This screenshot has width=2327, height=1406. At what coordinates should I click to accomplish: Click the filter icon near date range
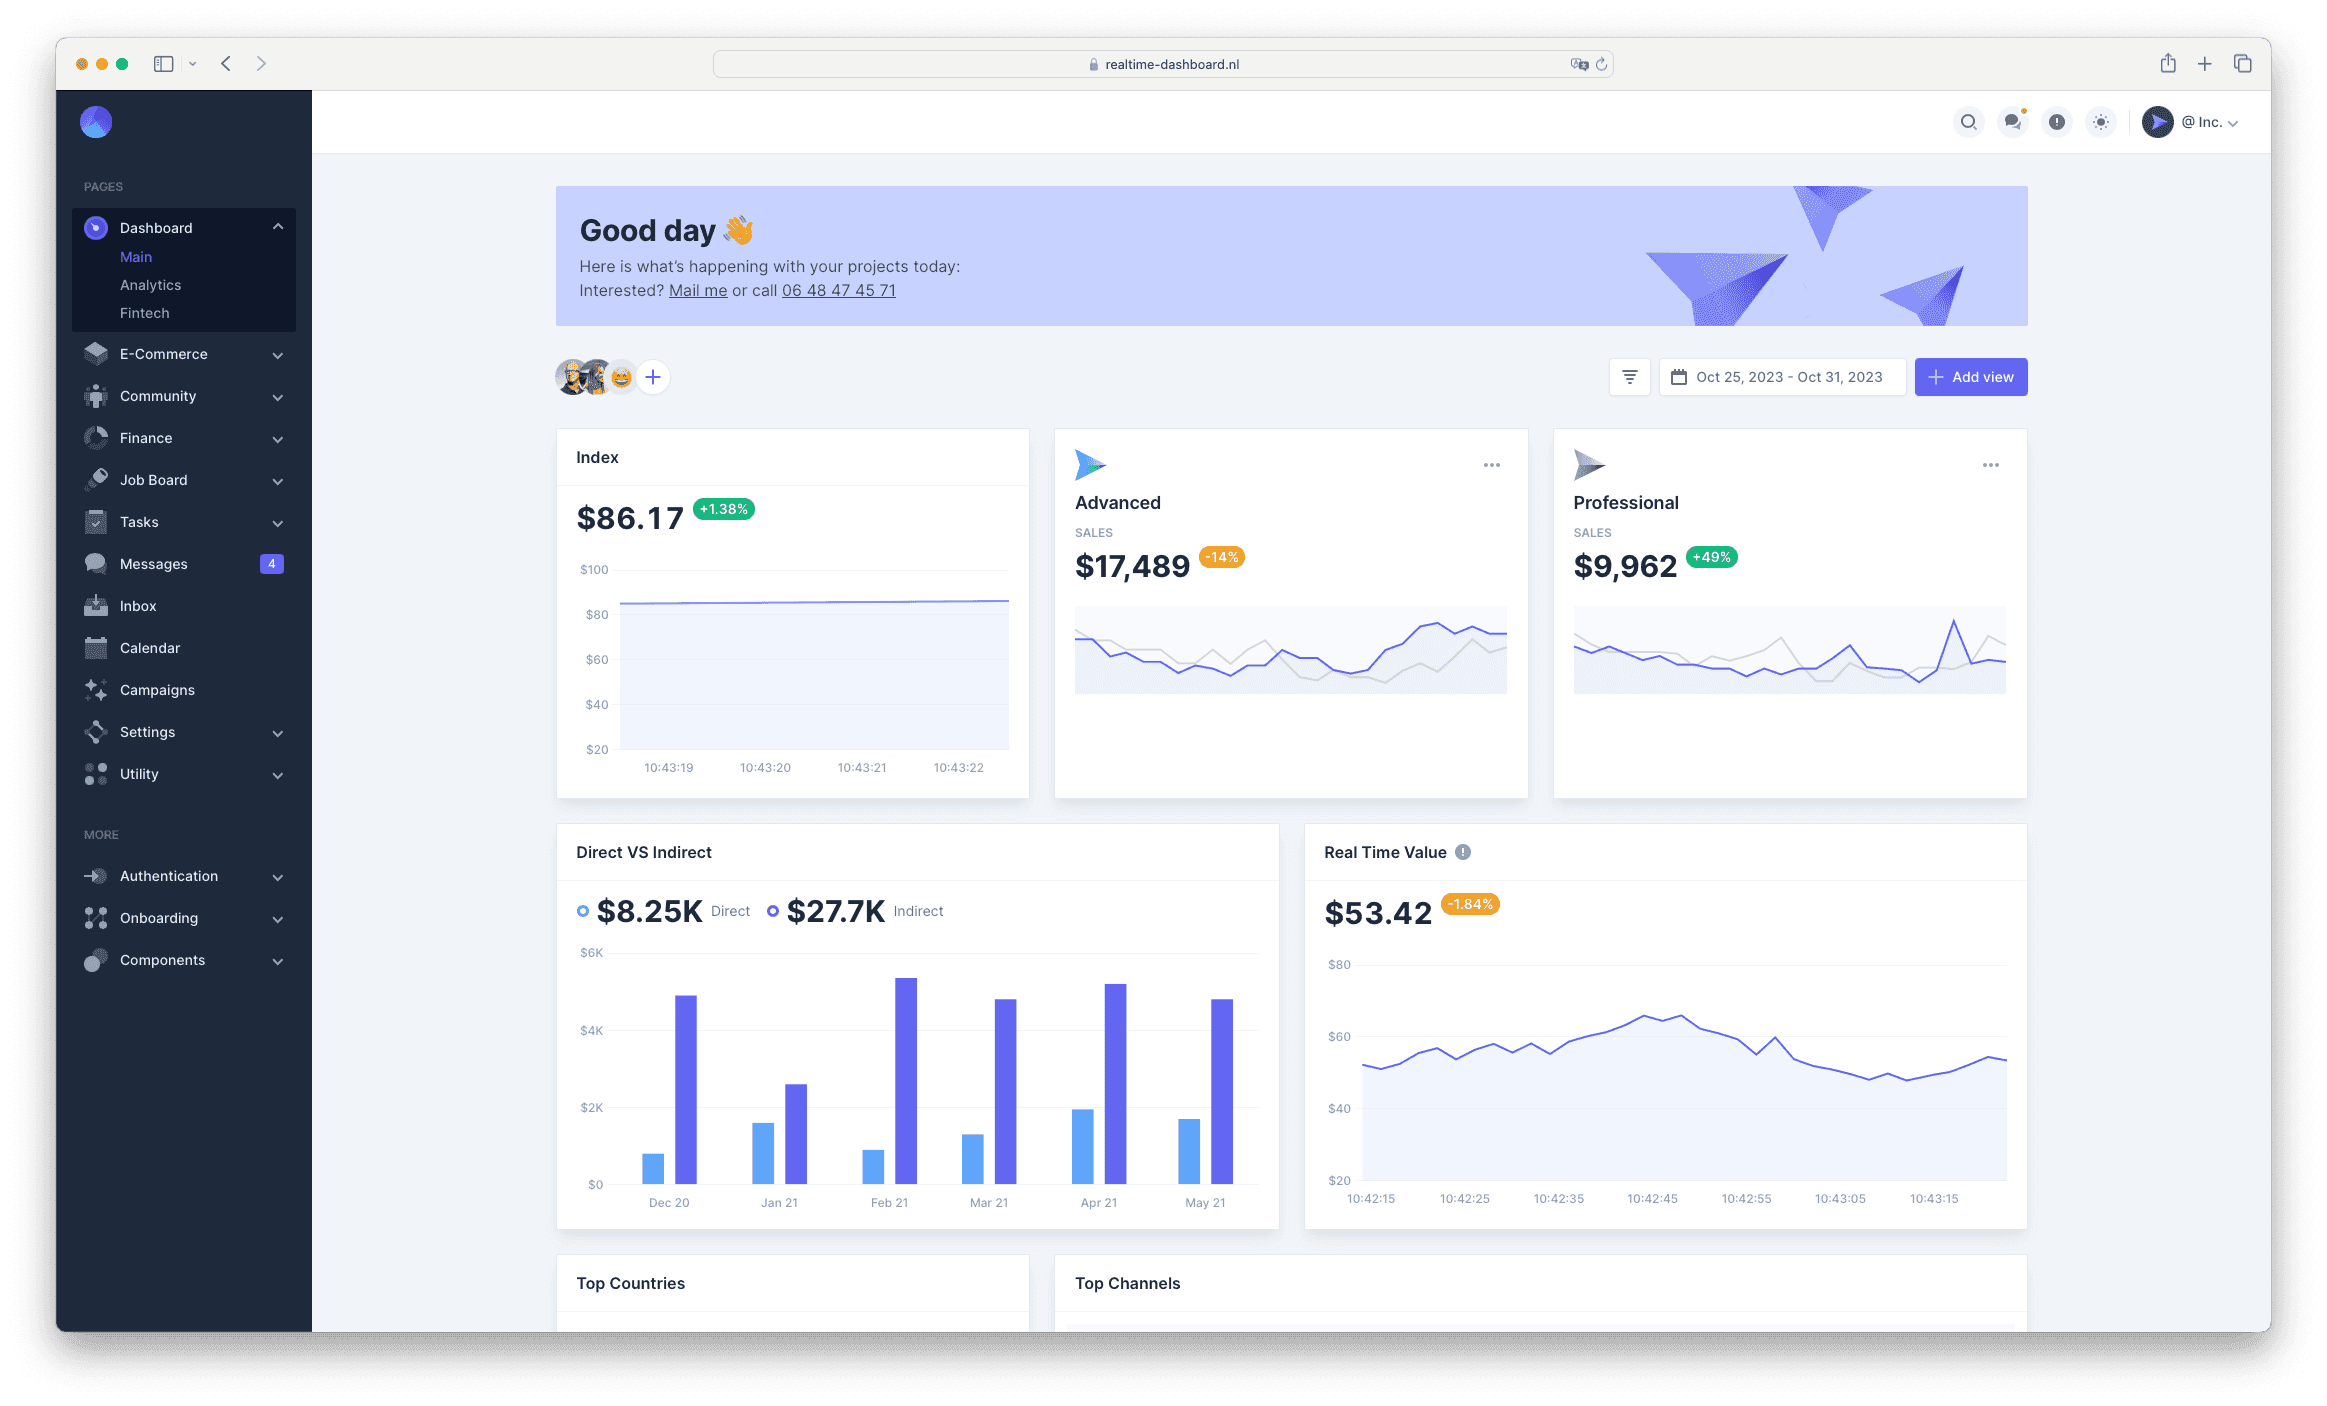[x=1631, y=377]
